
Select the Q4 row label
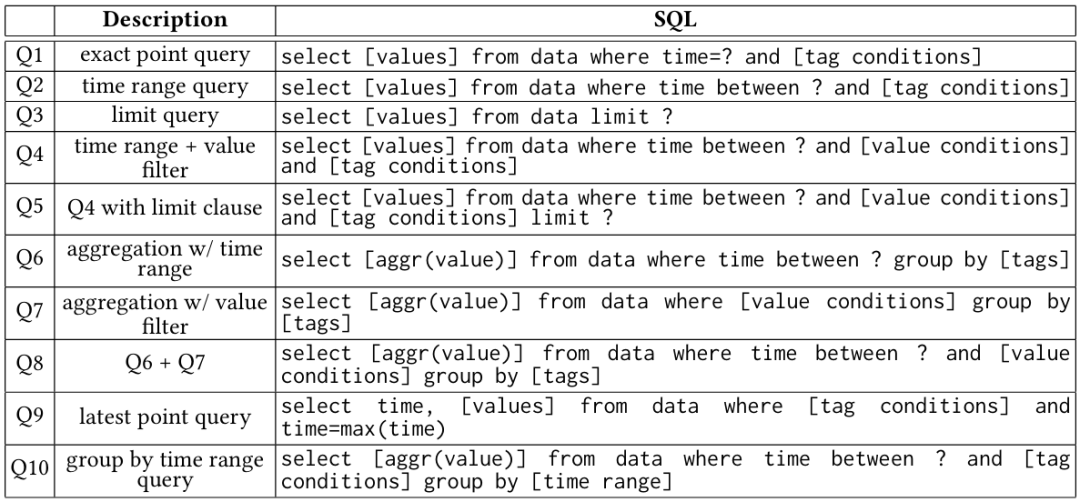pos(30,156)
